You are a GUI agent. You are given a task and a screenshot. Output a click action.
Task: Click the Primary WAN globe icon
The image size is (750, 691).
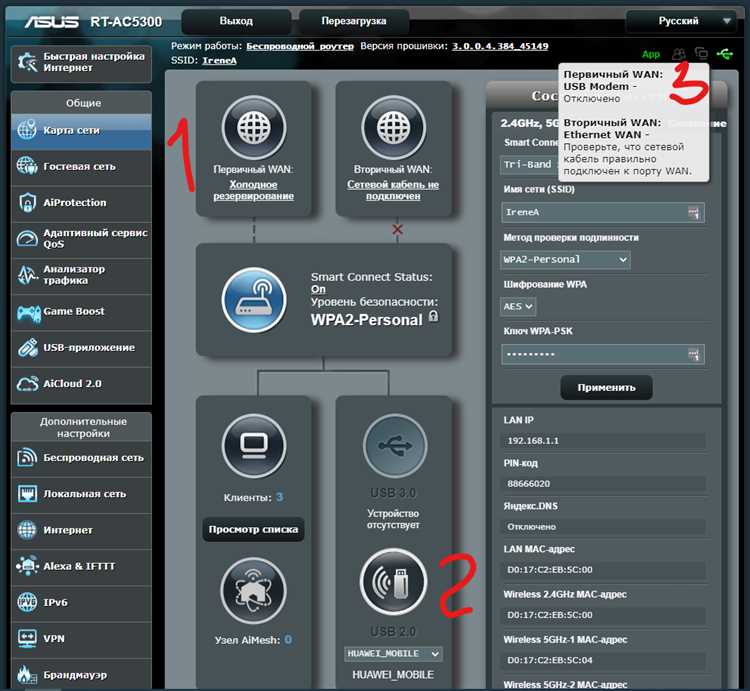coord(254,129)
